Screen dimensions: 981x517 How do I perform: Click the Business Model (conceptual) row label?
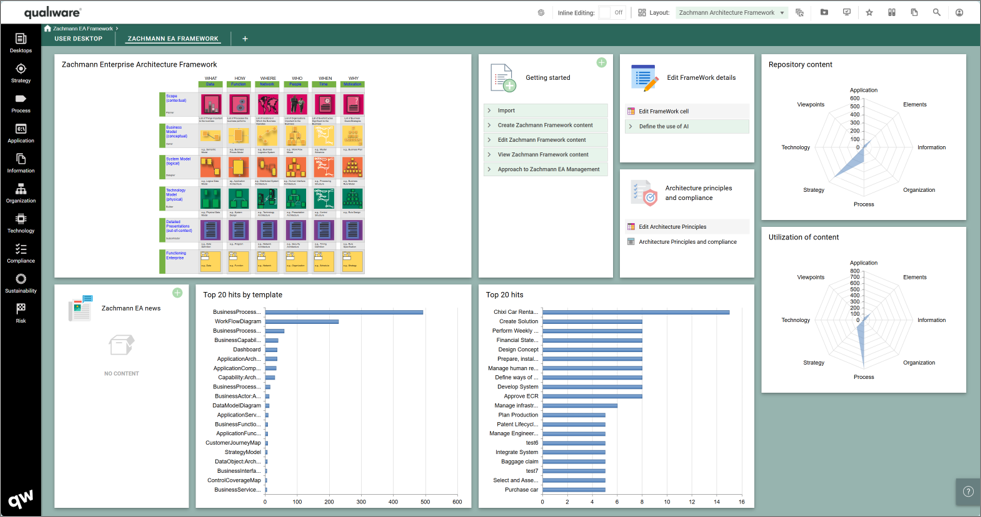176,131
